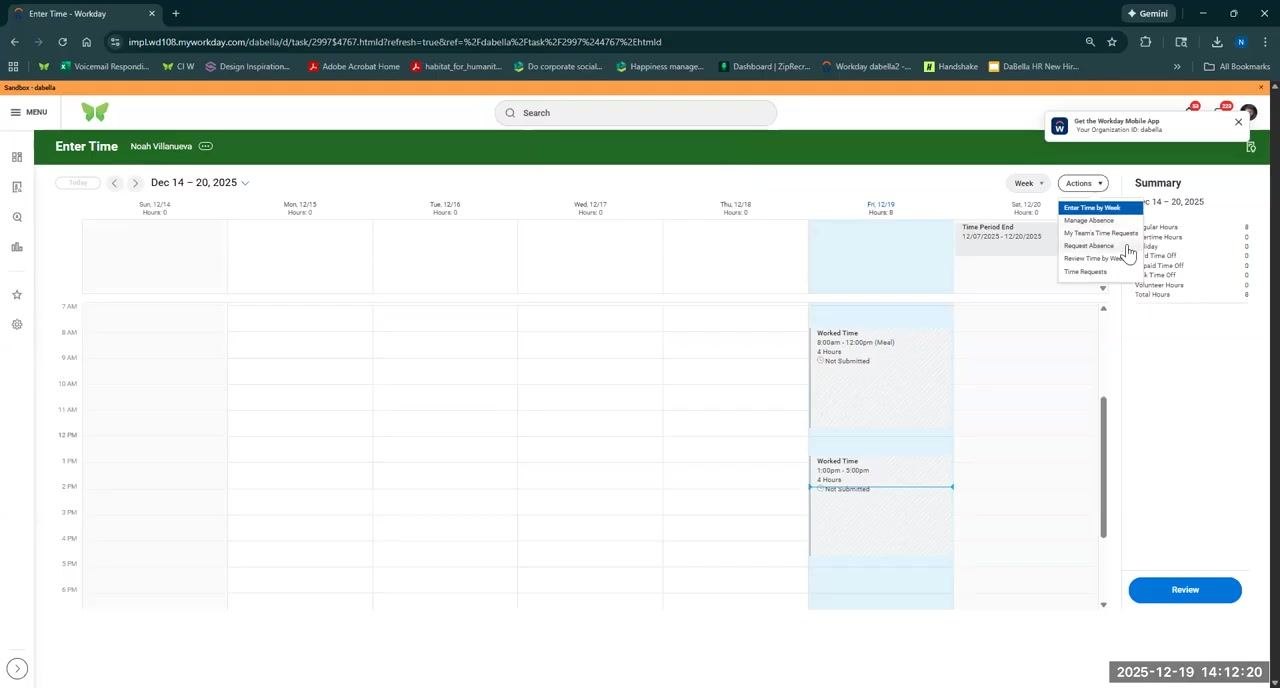Open the dashboard tiles sidebar icon

click(x=17, y=157)
